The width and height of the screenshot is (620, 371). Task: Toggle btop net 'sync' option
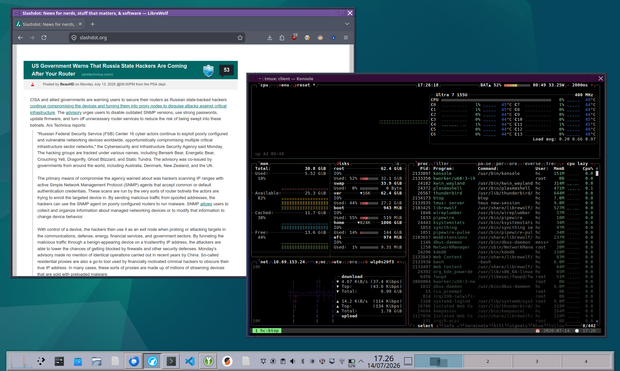[321, 262]
